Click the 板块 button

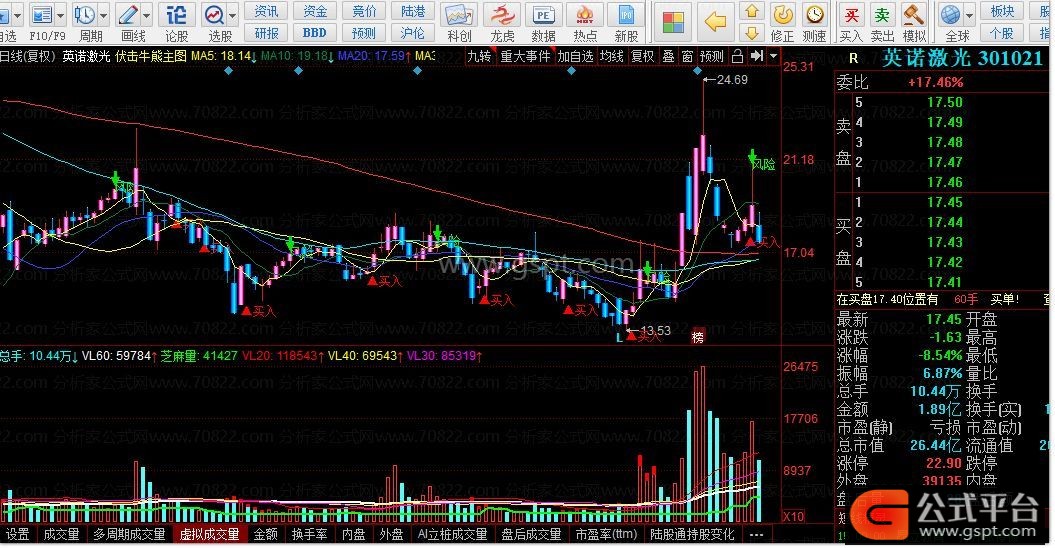click(x=1003, y=11)
